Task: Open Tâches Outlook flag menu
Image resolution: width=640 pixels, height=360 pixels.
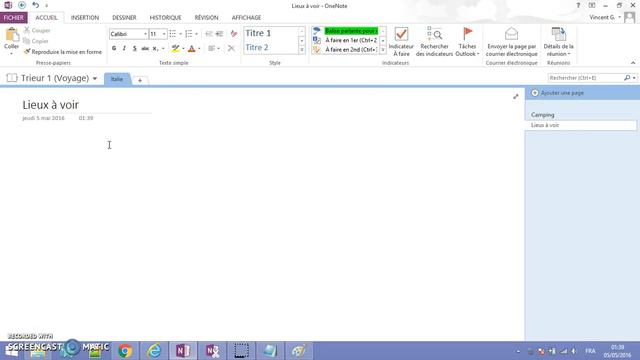Action: [467, 42]
